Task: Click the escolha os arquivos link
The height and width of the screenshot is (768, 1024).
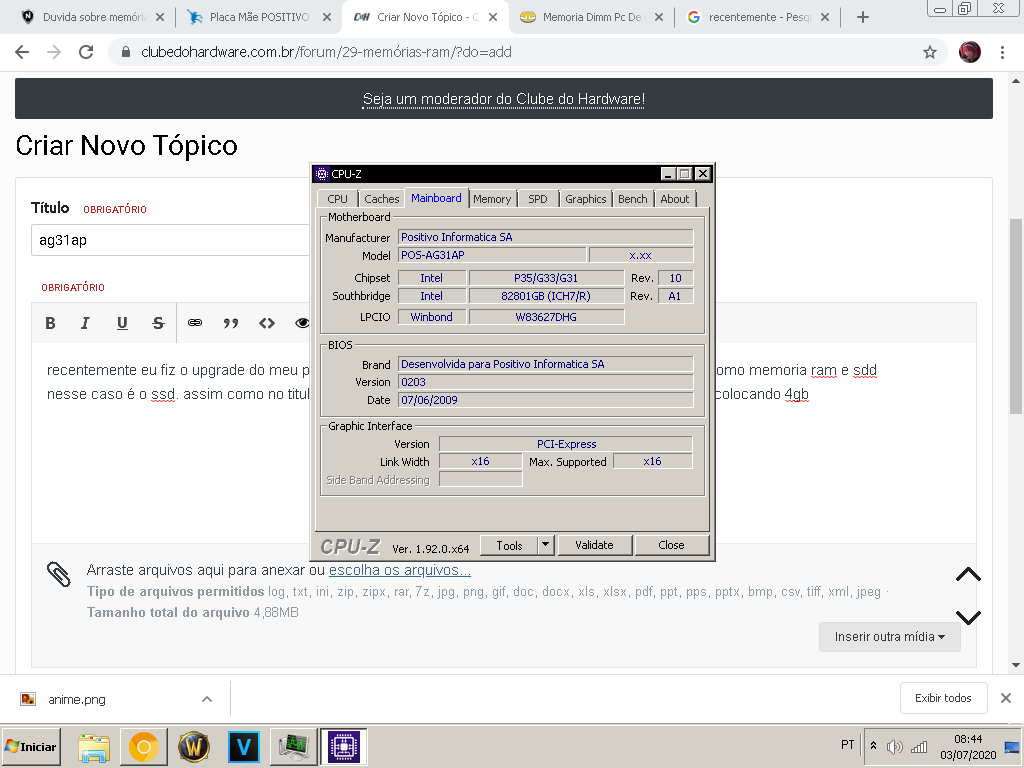Action: click(400, 570)
